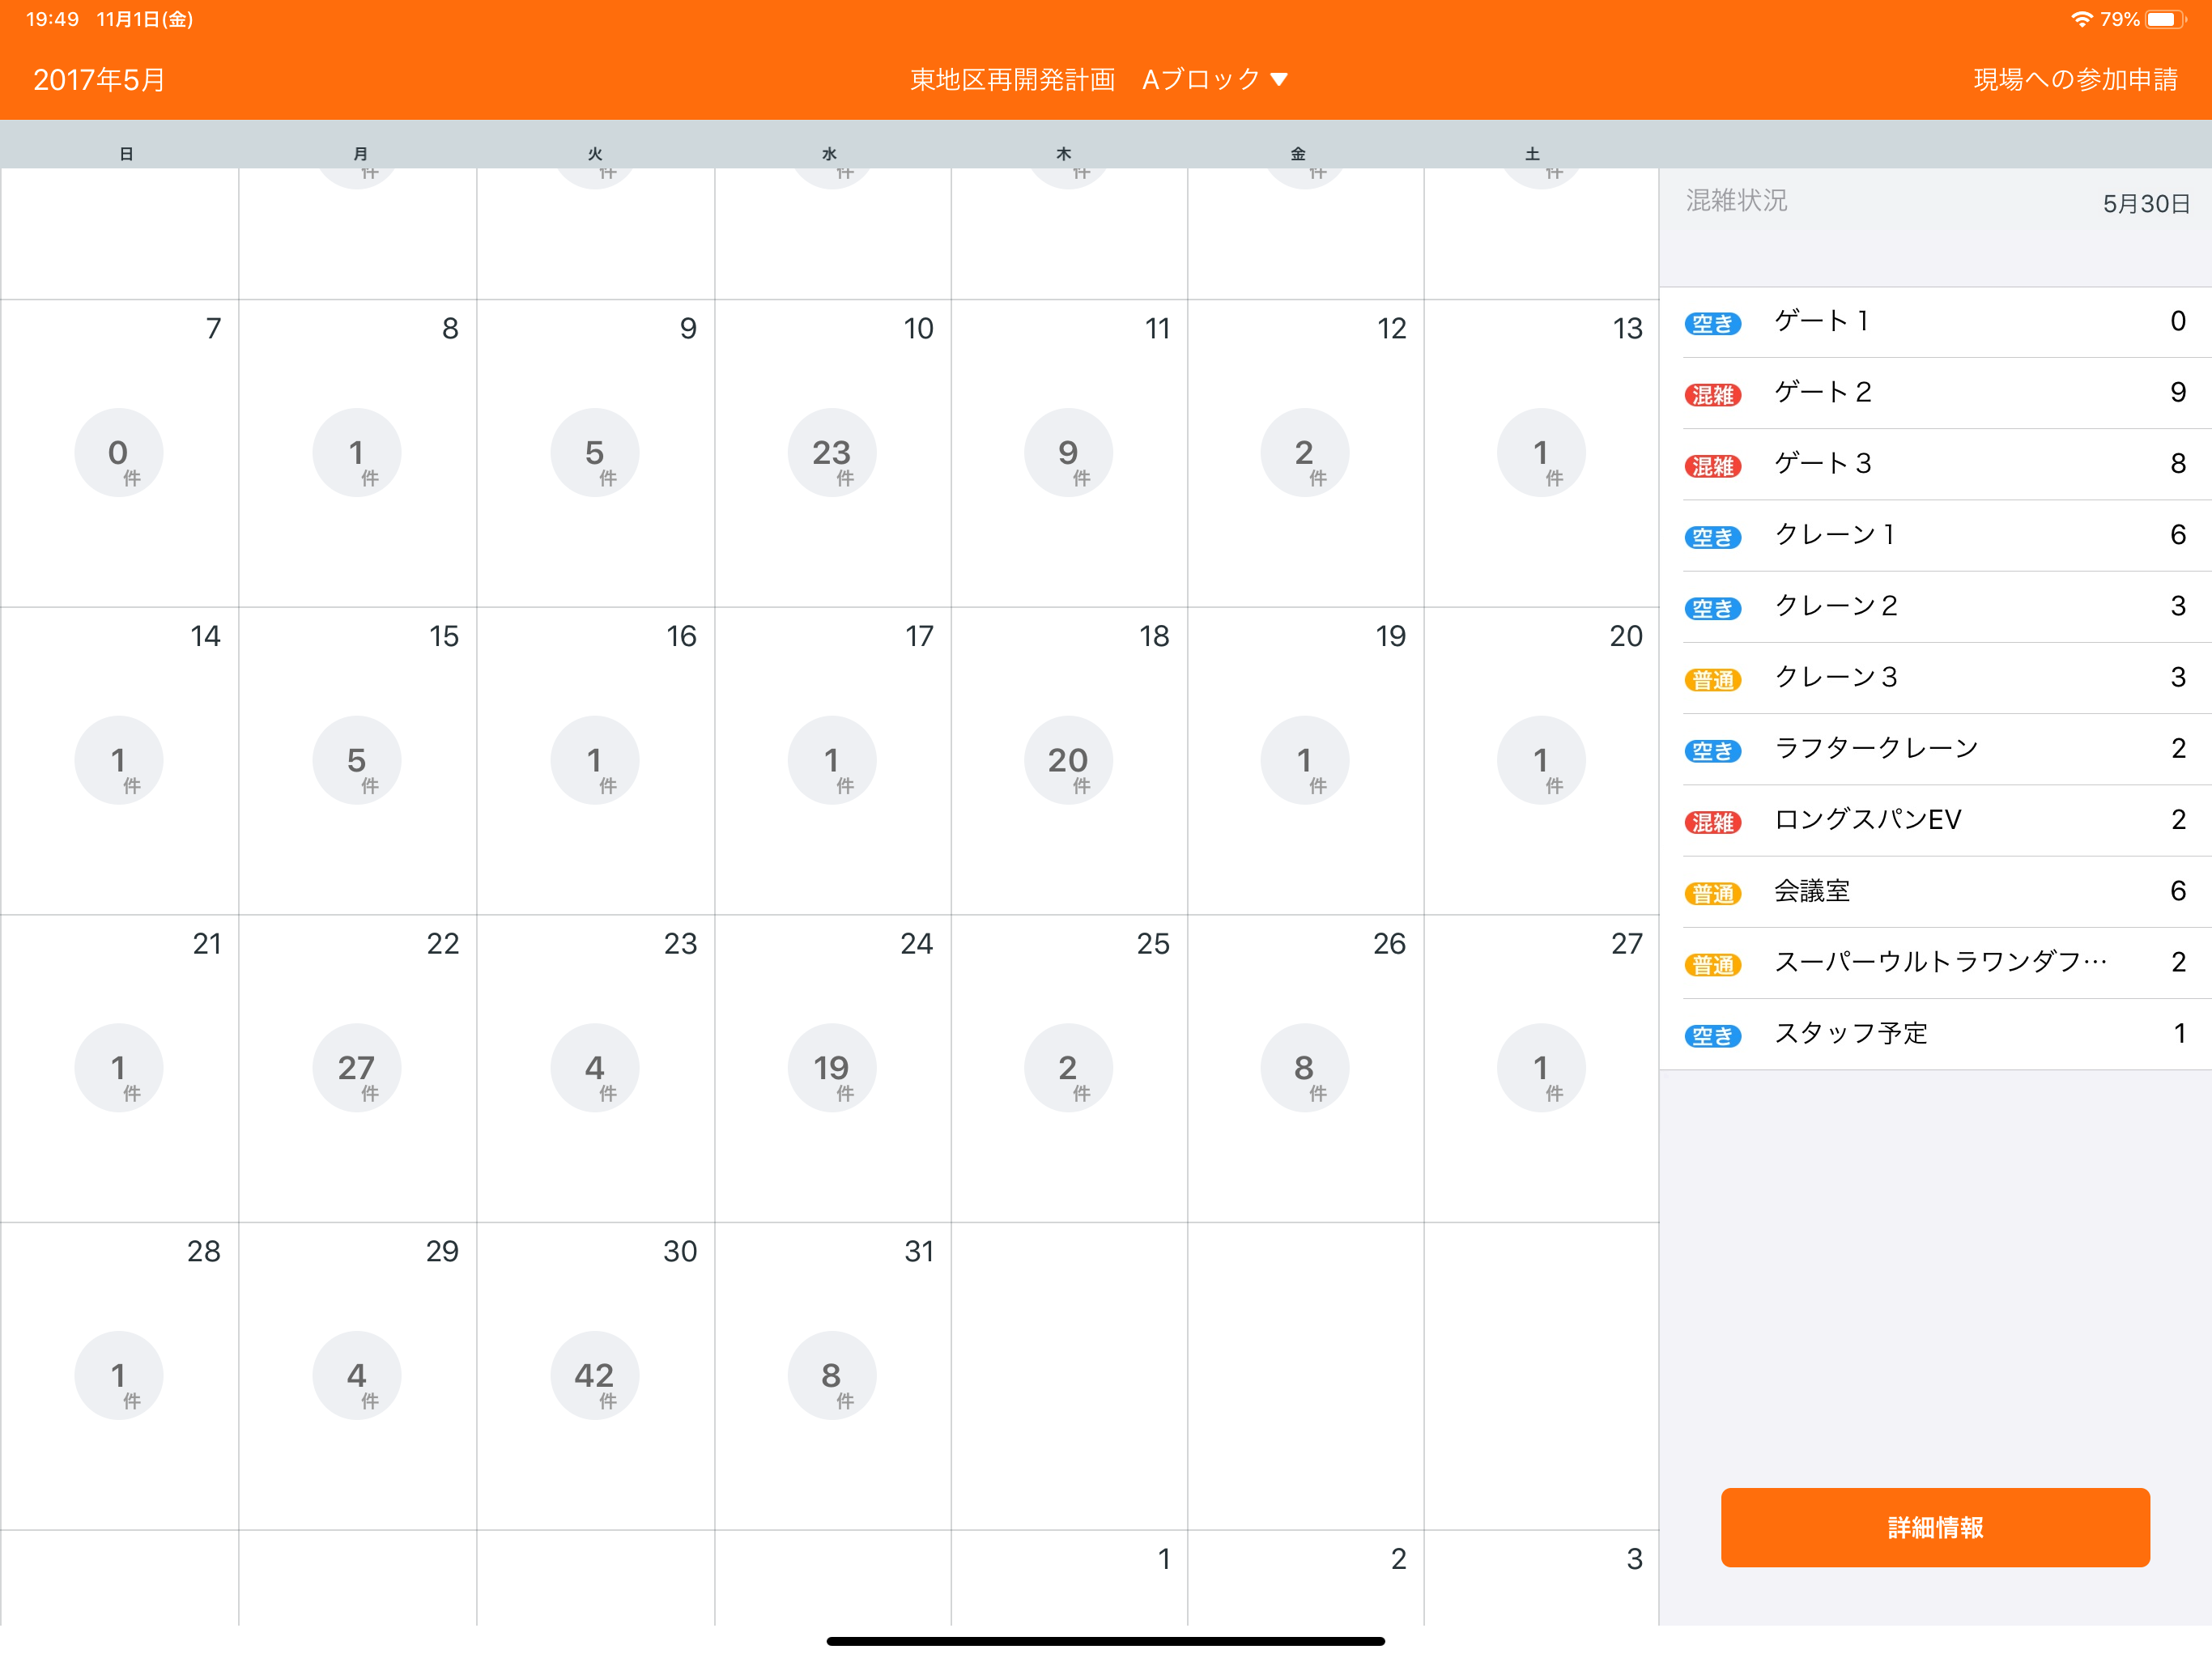Select the 1件 bubble on May 14
Viewport: 2212px width, 1658px height.
119,760
